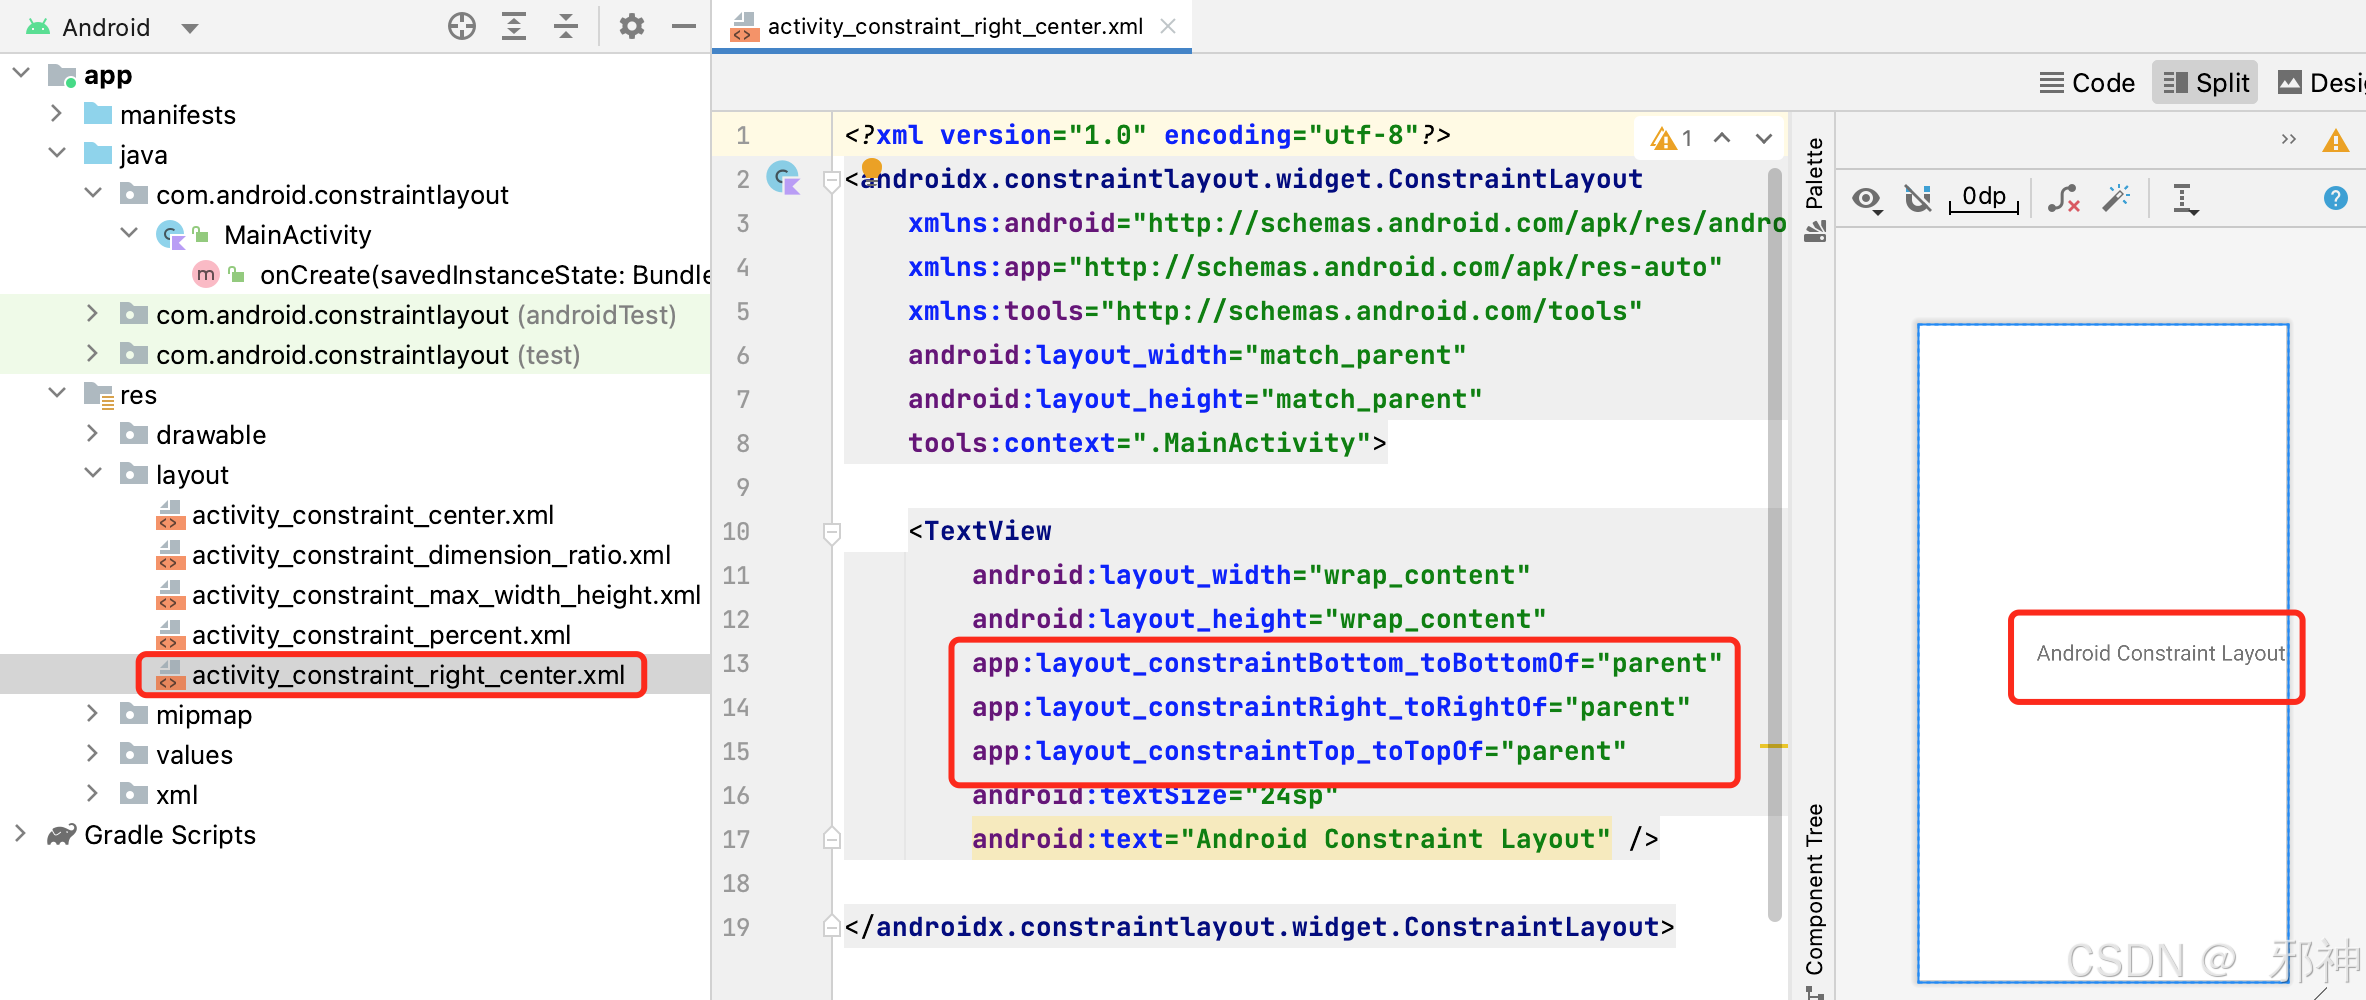Image resolution: width=2366 pixels, height=1000 pixels.
Task: Click layout_constraintRight_toRightOf attribute line
Action: tap(1331, 707)
